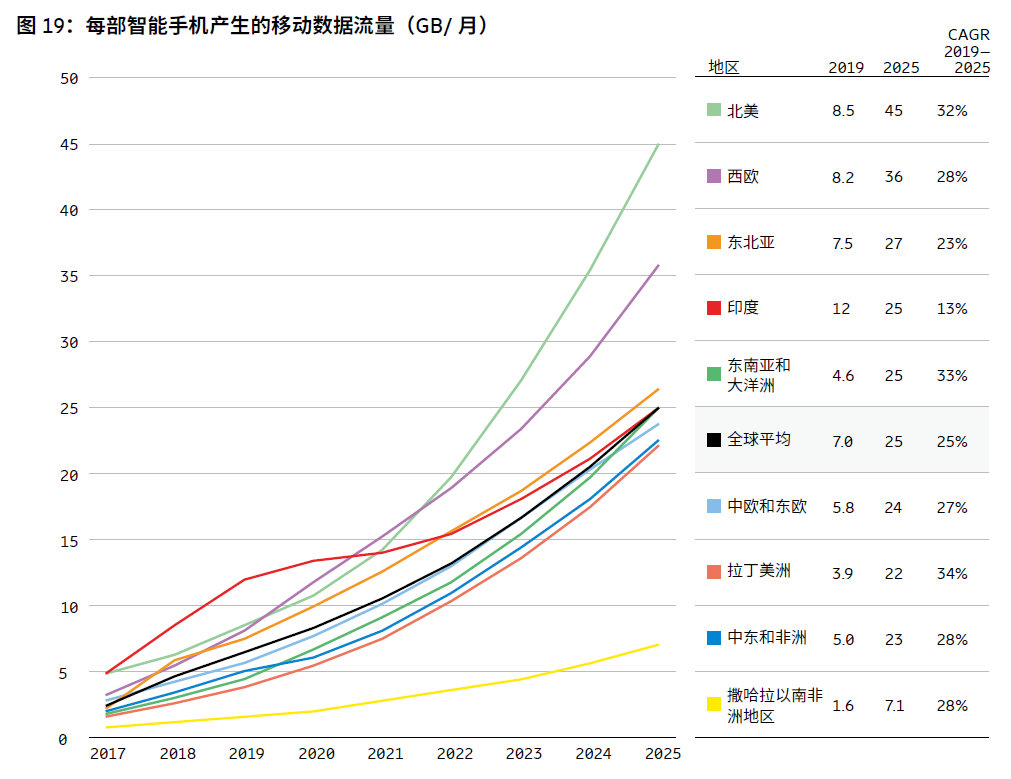The width and height of the screenshot is (1011, 779).
Task: Click the 2017 label on x-axis
Action: (x=108, y=753)
